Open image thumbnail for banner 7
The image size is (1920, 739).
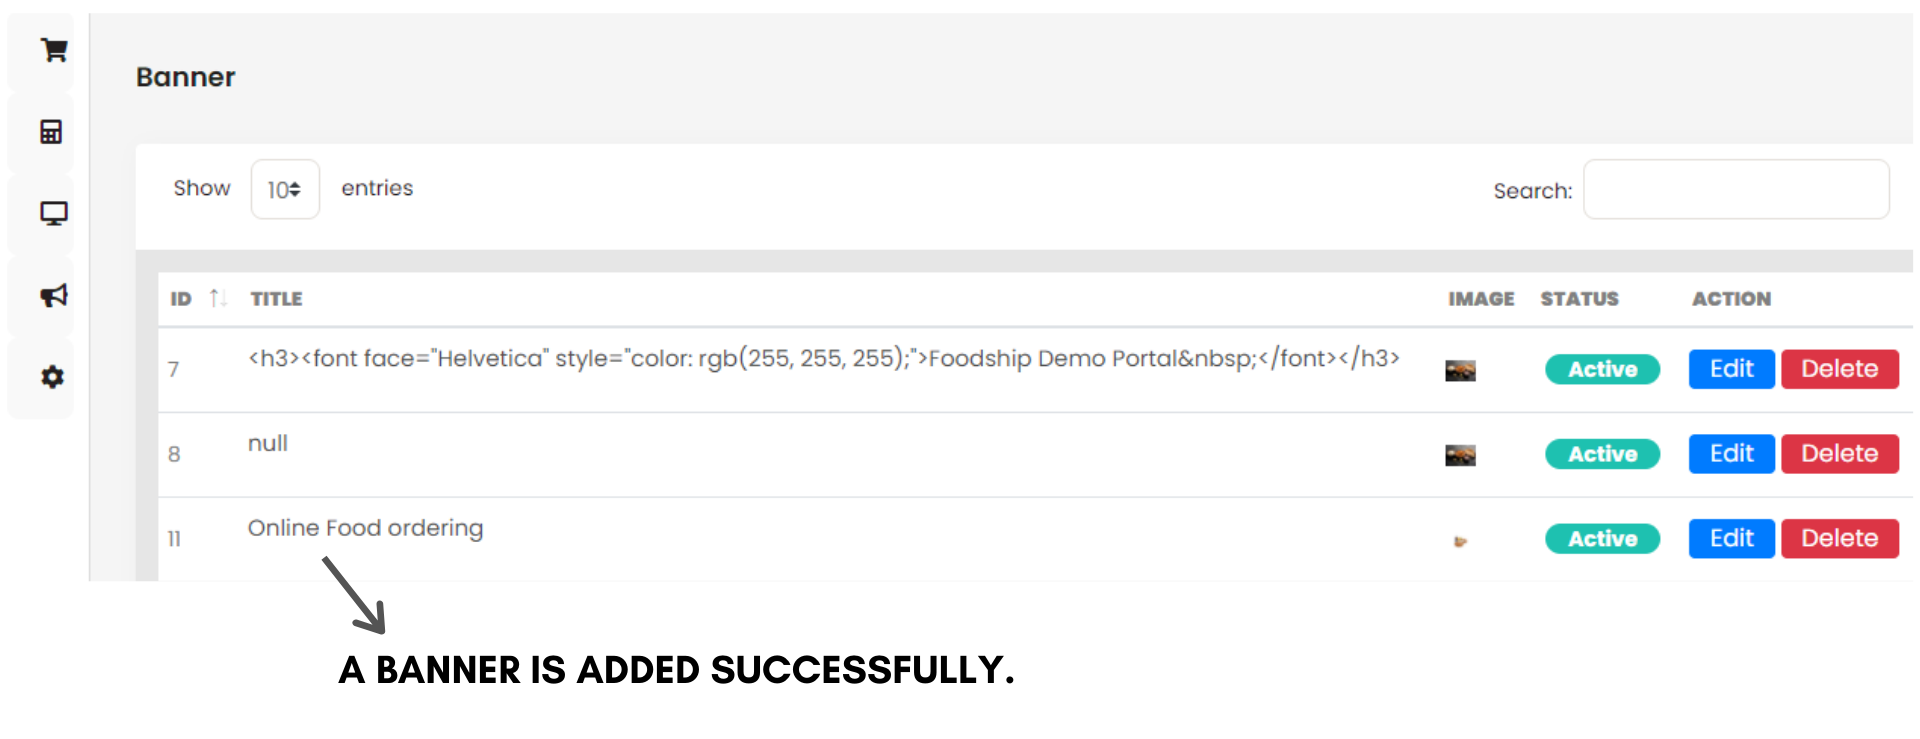(x=1459, y=371)
